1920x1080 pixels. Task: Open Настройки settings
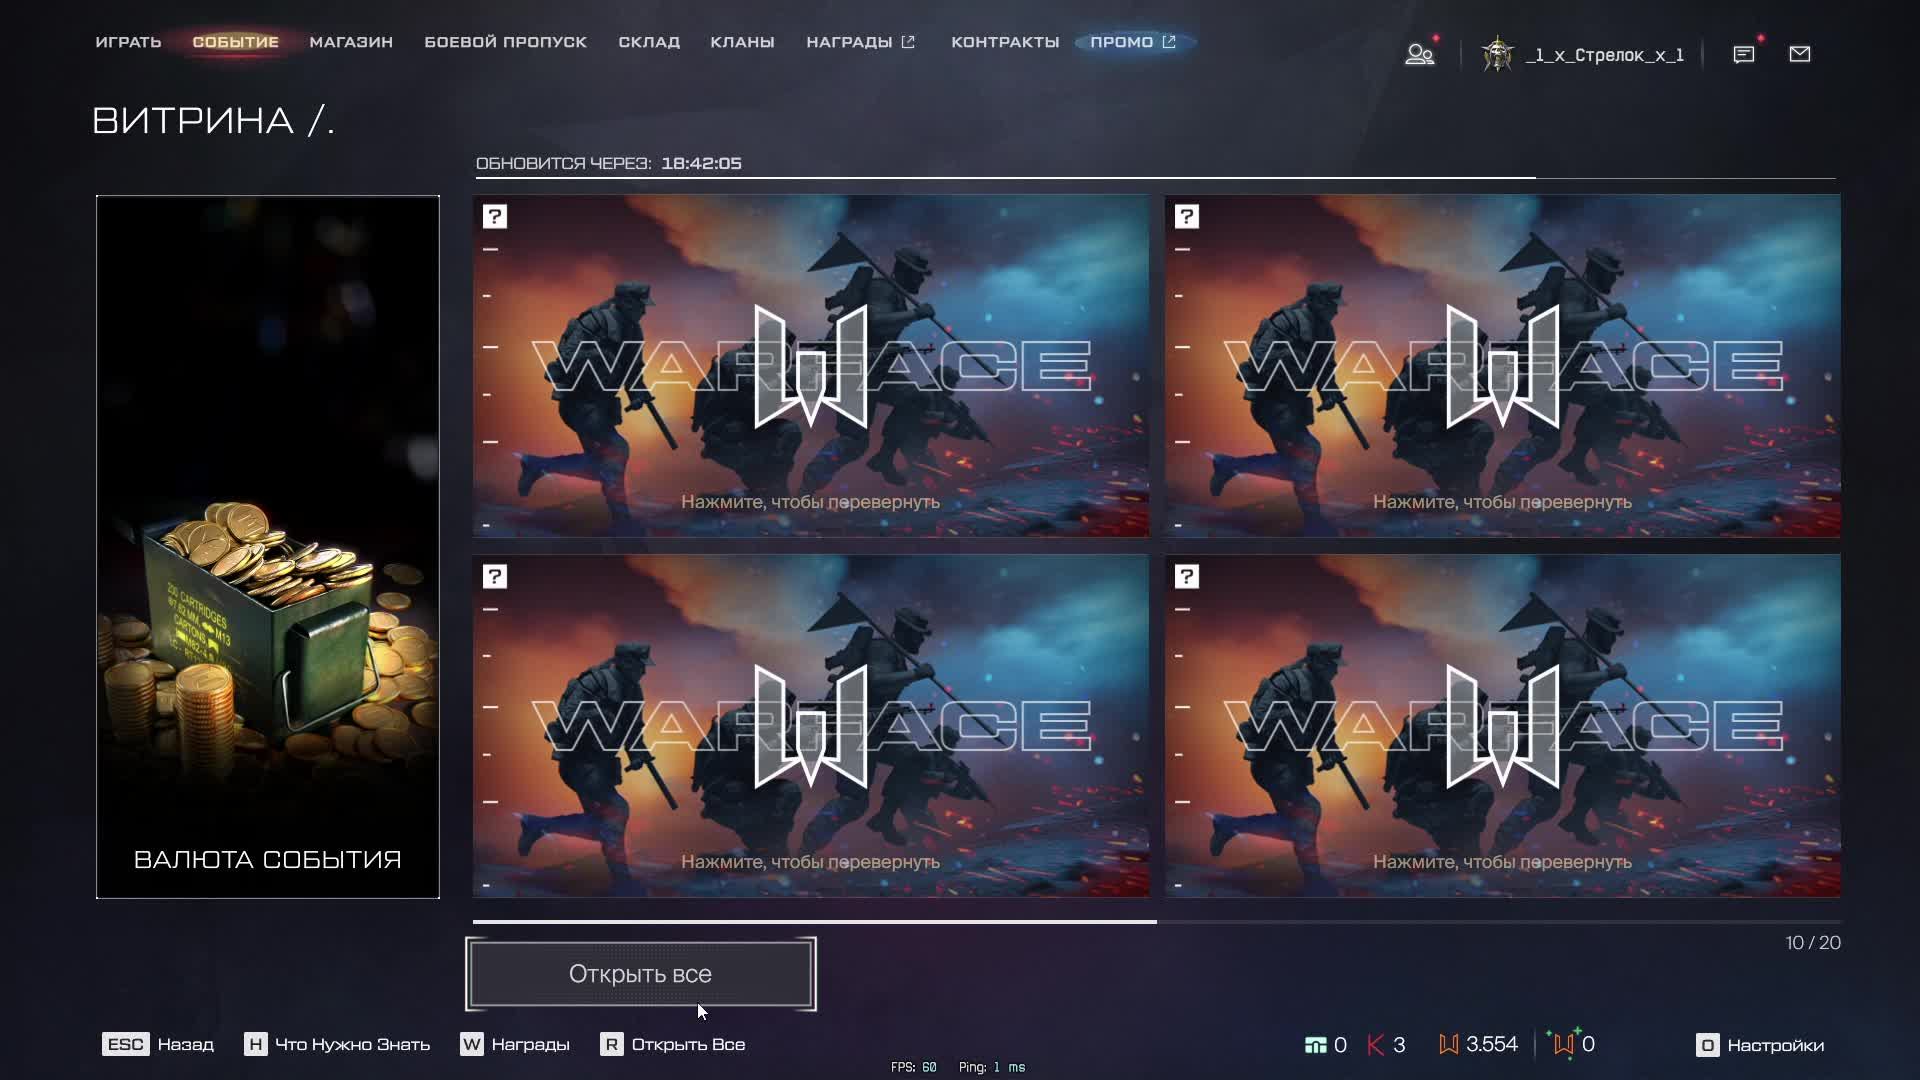(x=1760, y=1045)
